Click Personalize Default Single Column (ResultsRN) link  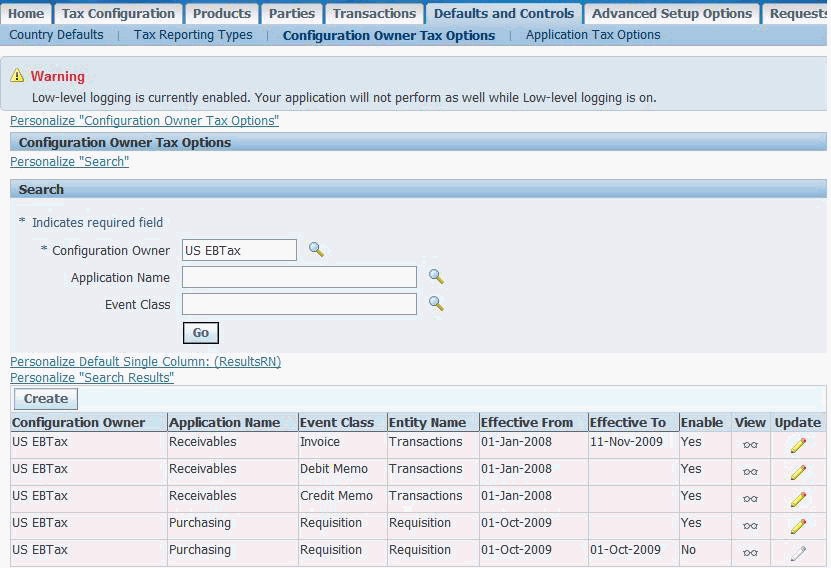145,361
